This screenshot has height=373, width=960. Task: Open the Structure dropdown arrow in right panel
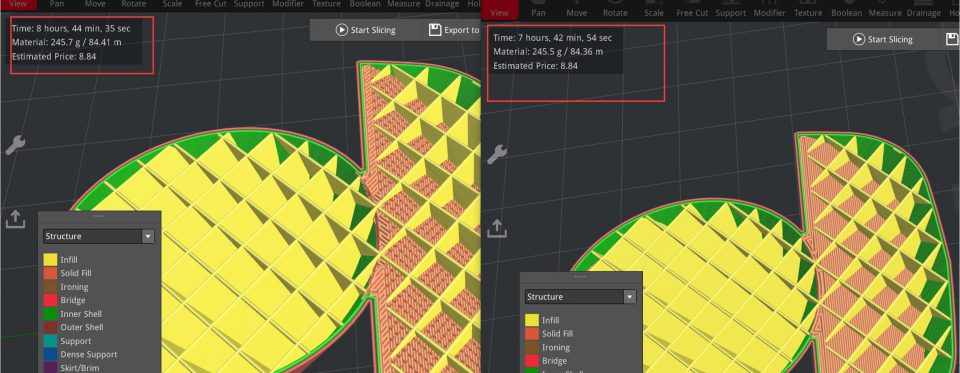629,296
